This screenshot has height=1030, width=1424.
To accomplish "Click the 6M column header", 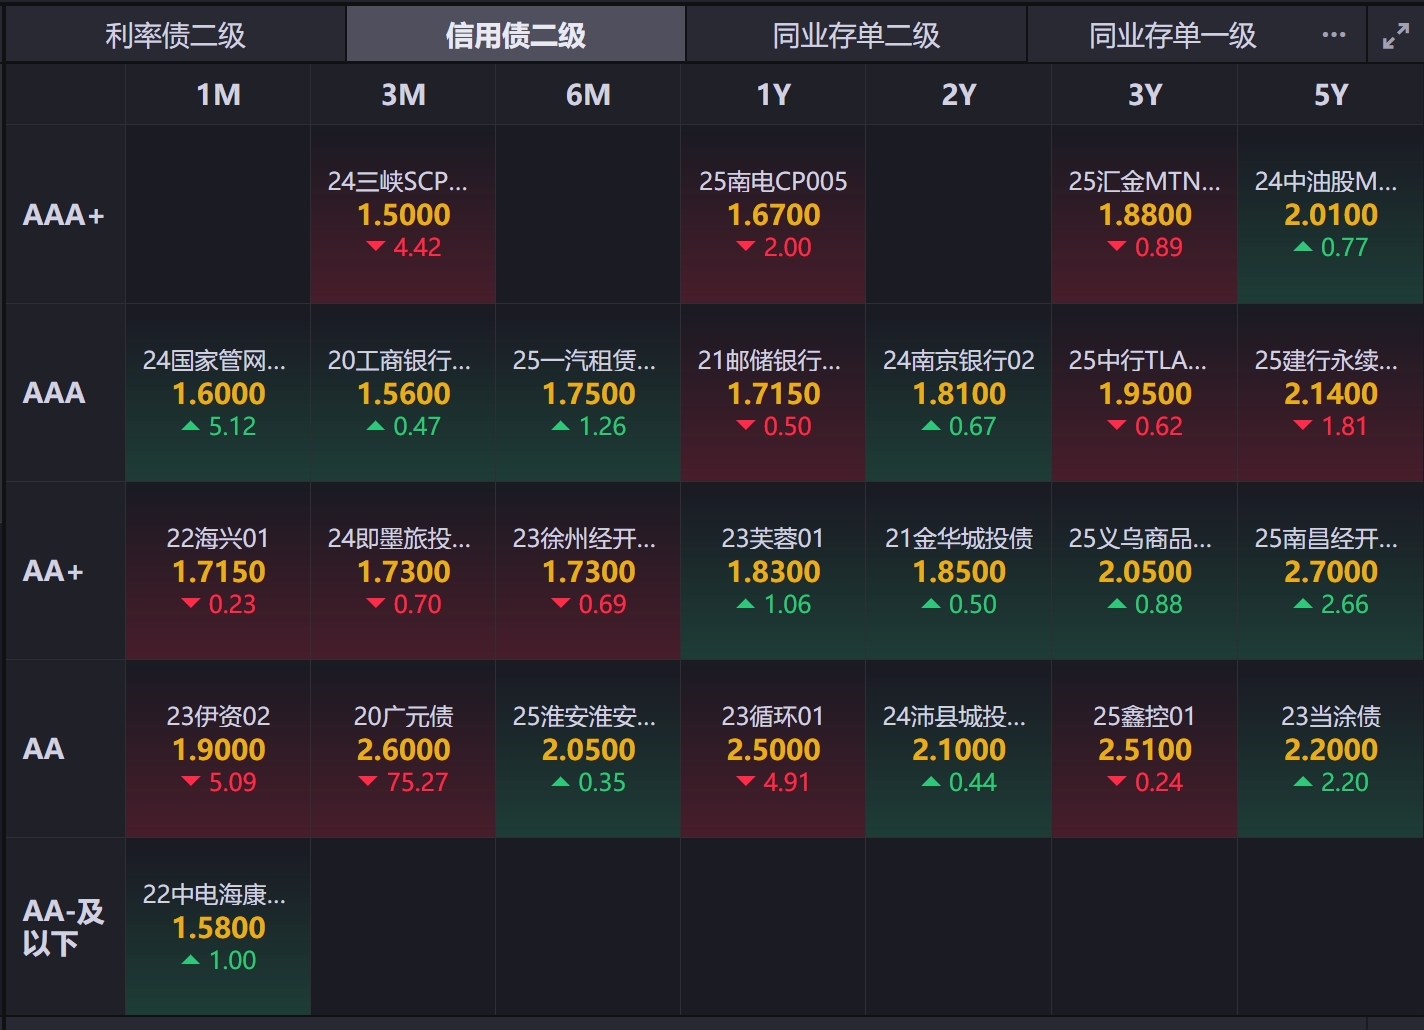I will [x=588, y=95].
